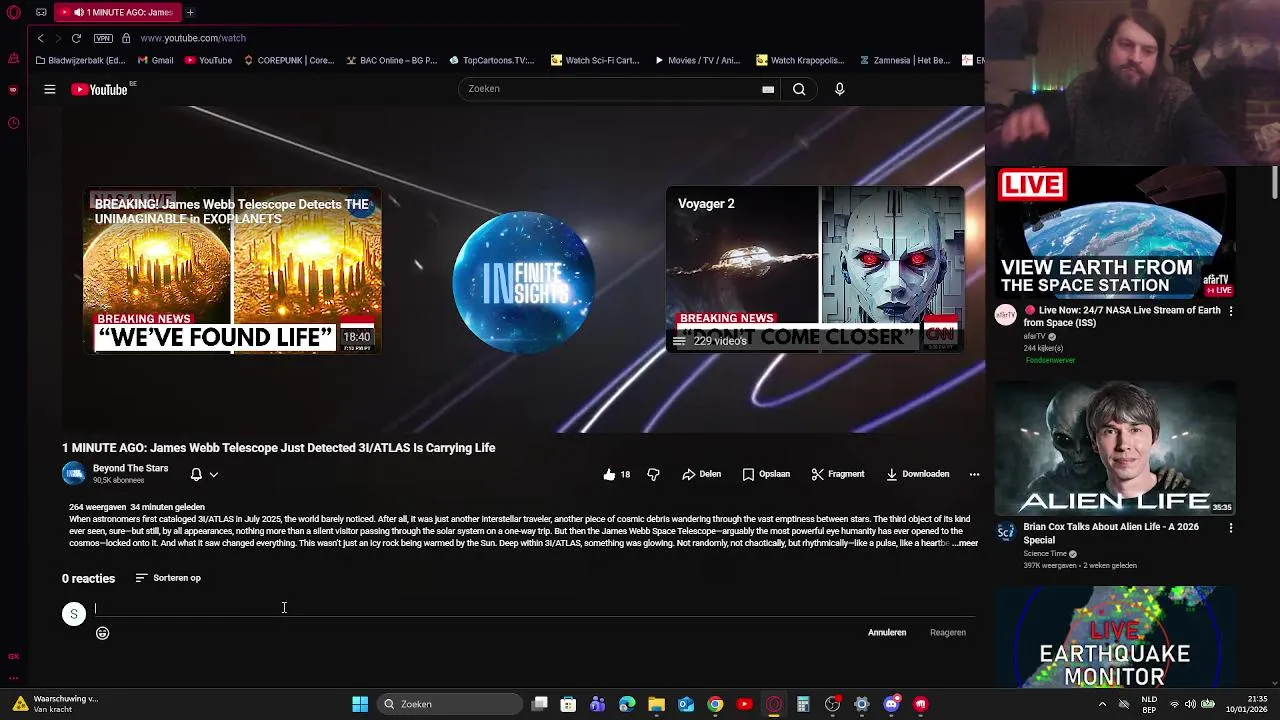Image resolution: width=1280 pixels, height=720 pixels.
Task: Open options for NASA Live Stream video
Action: pyautogui.click(x=1230, y=311)
